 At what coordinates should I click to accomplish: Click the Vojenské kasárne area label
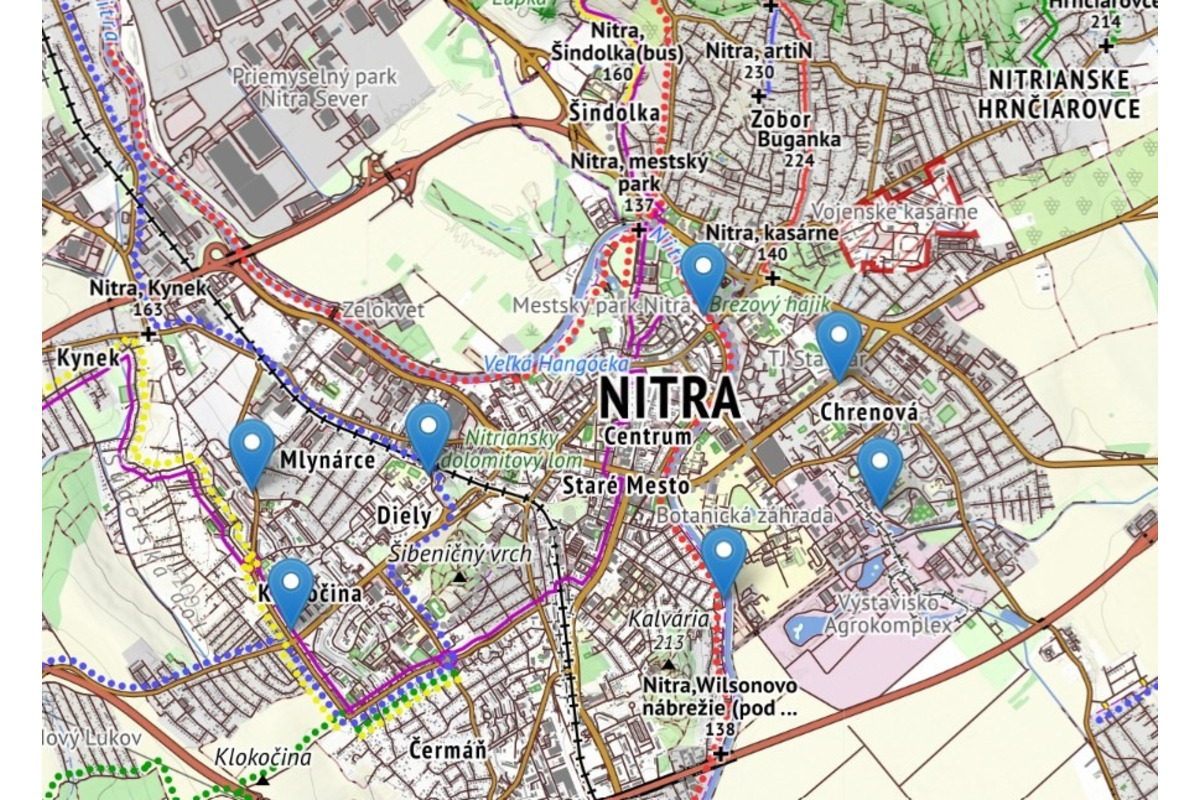[x=893, y=212]
